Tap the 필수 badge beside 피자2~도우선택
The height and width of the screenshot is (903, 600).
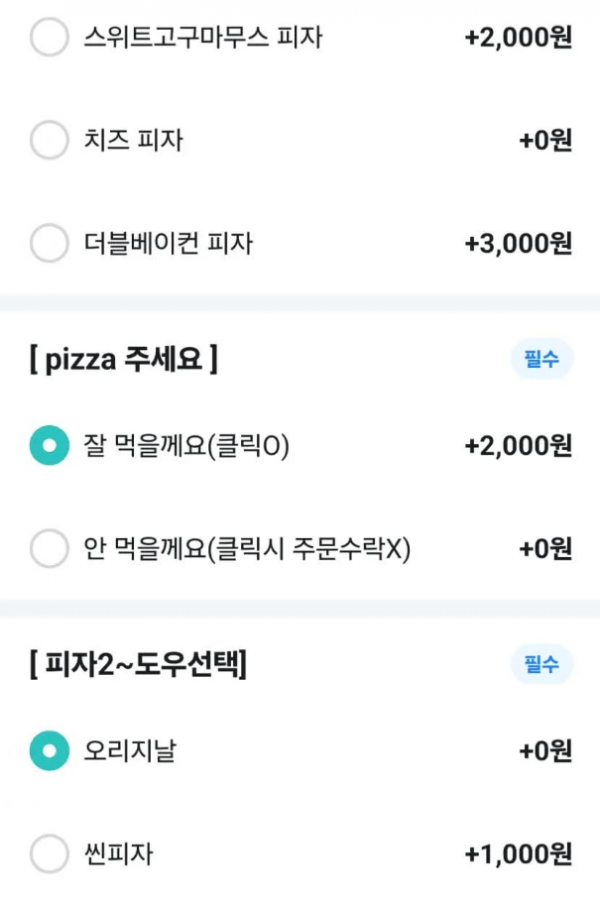point(541,664)
